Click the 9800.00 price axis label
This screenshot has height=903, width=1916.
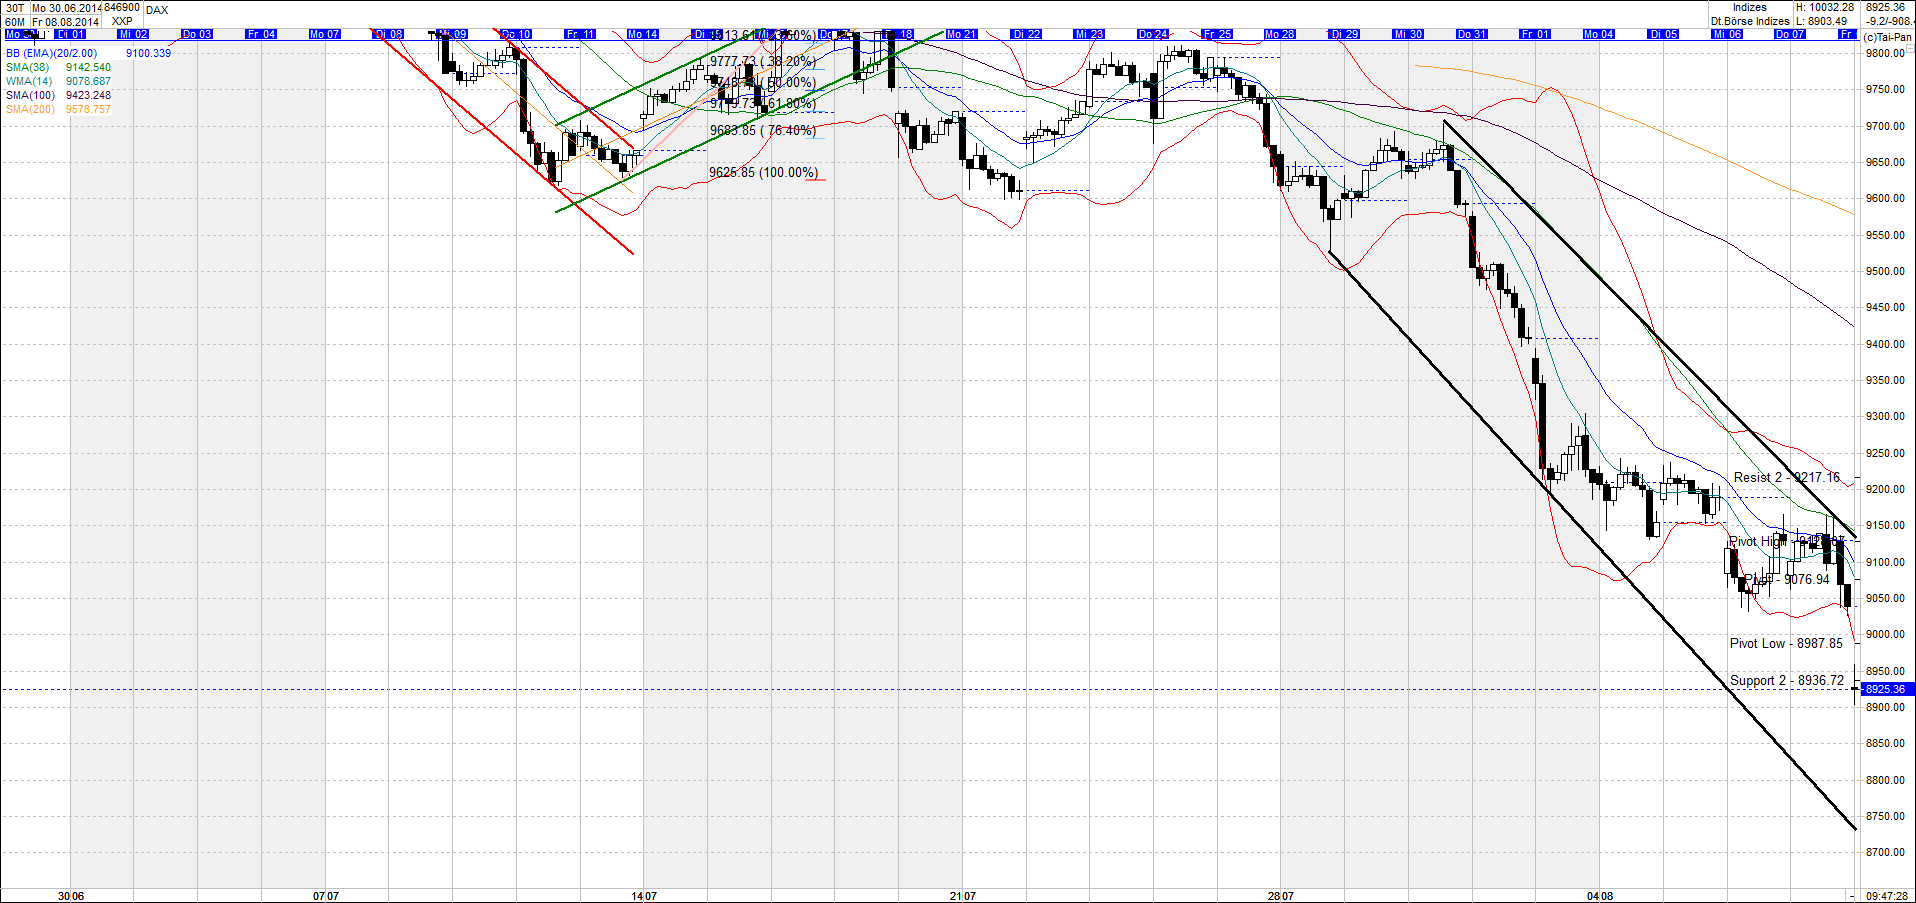[1885, 53]
